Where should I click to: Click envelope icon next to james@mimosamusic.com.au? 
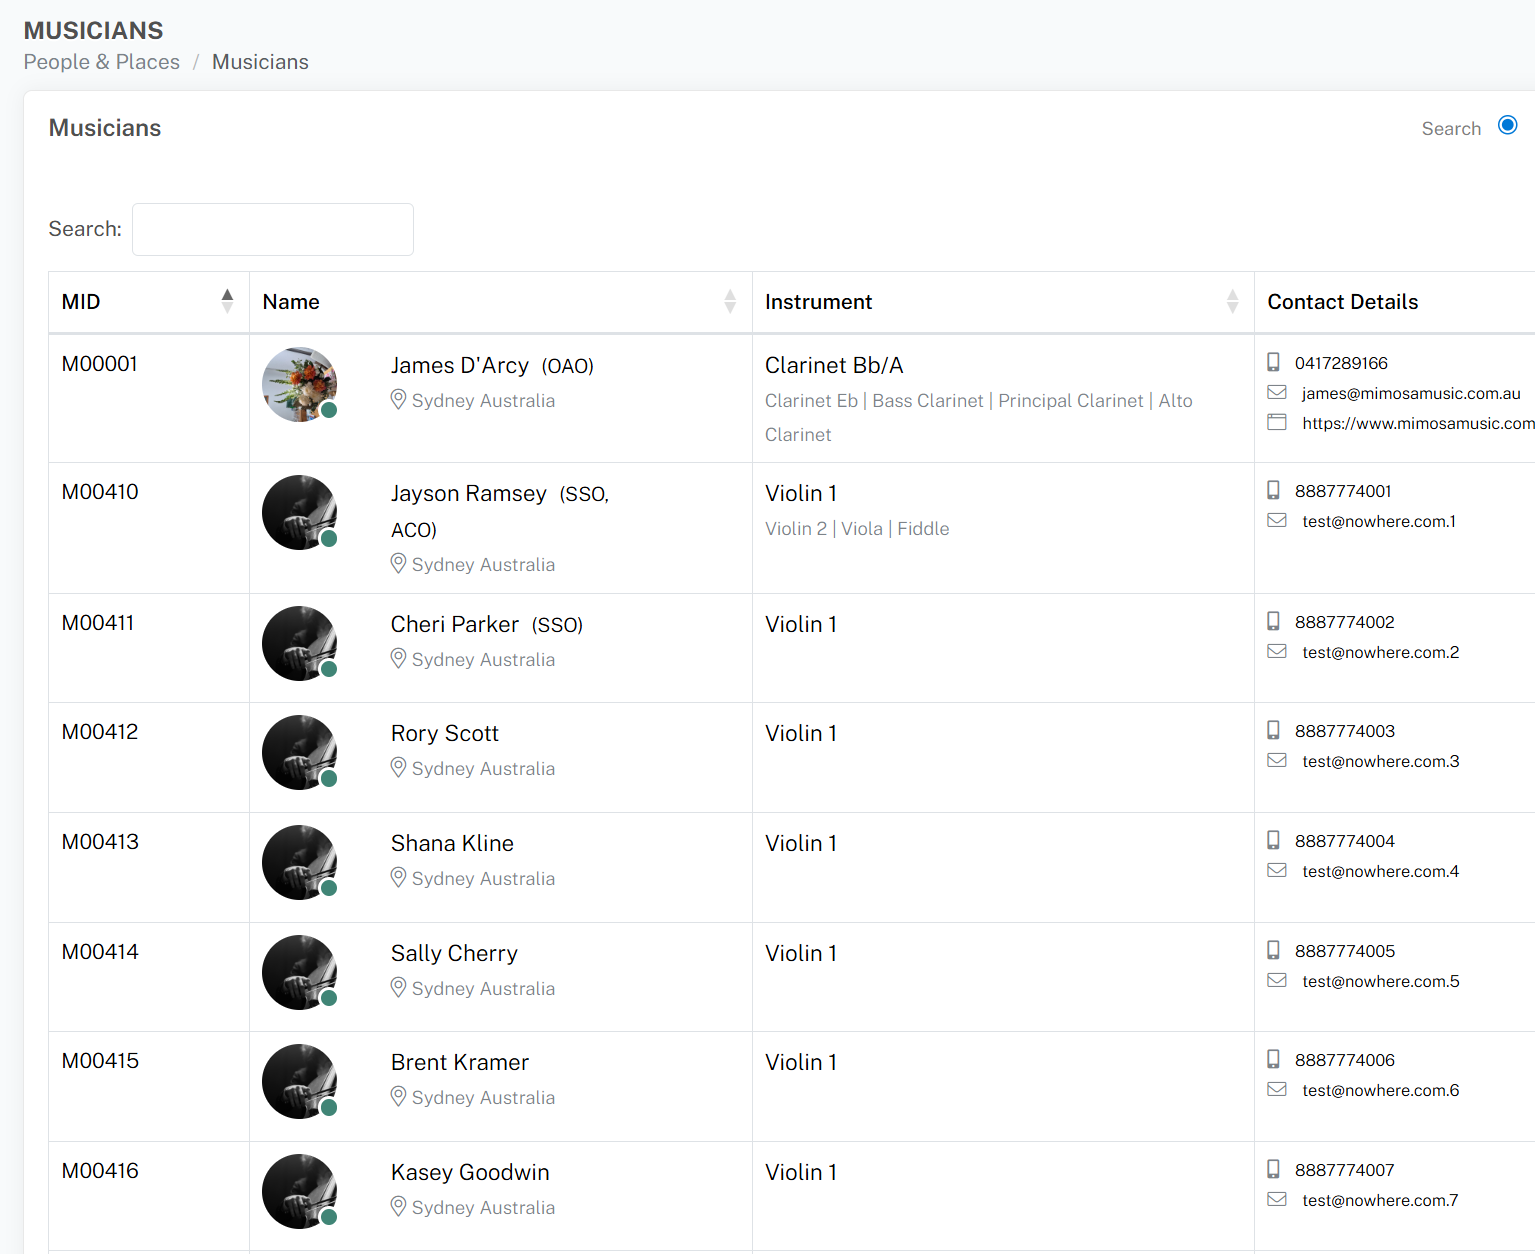pyautogui.click(x=1276, y=392)
